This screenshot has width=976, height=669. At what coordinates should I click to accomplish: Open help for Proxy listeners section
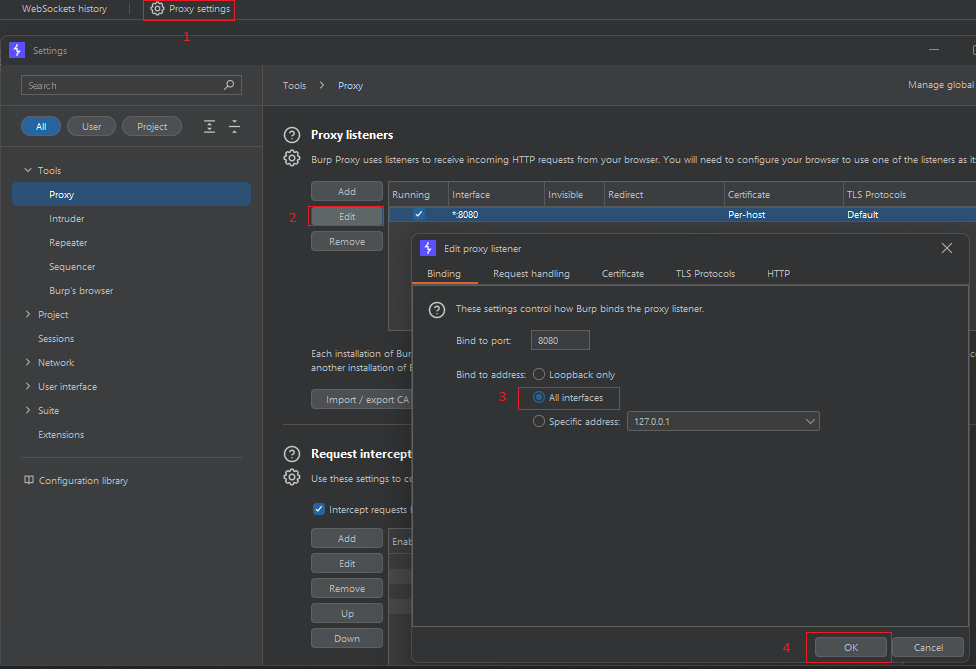292,135
